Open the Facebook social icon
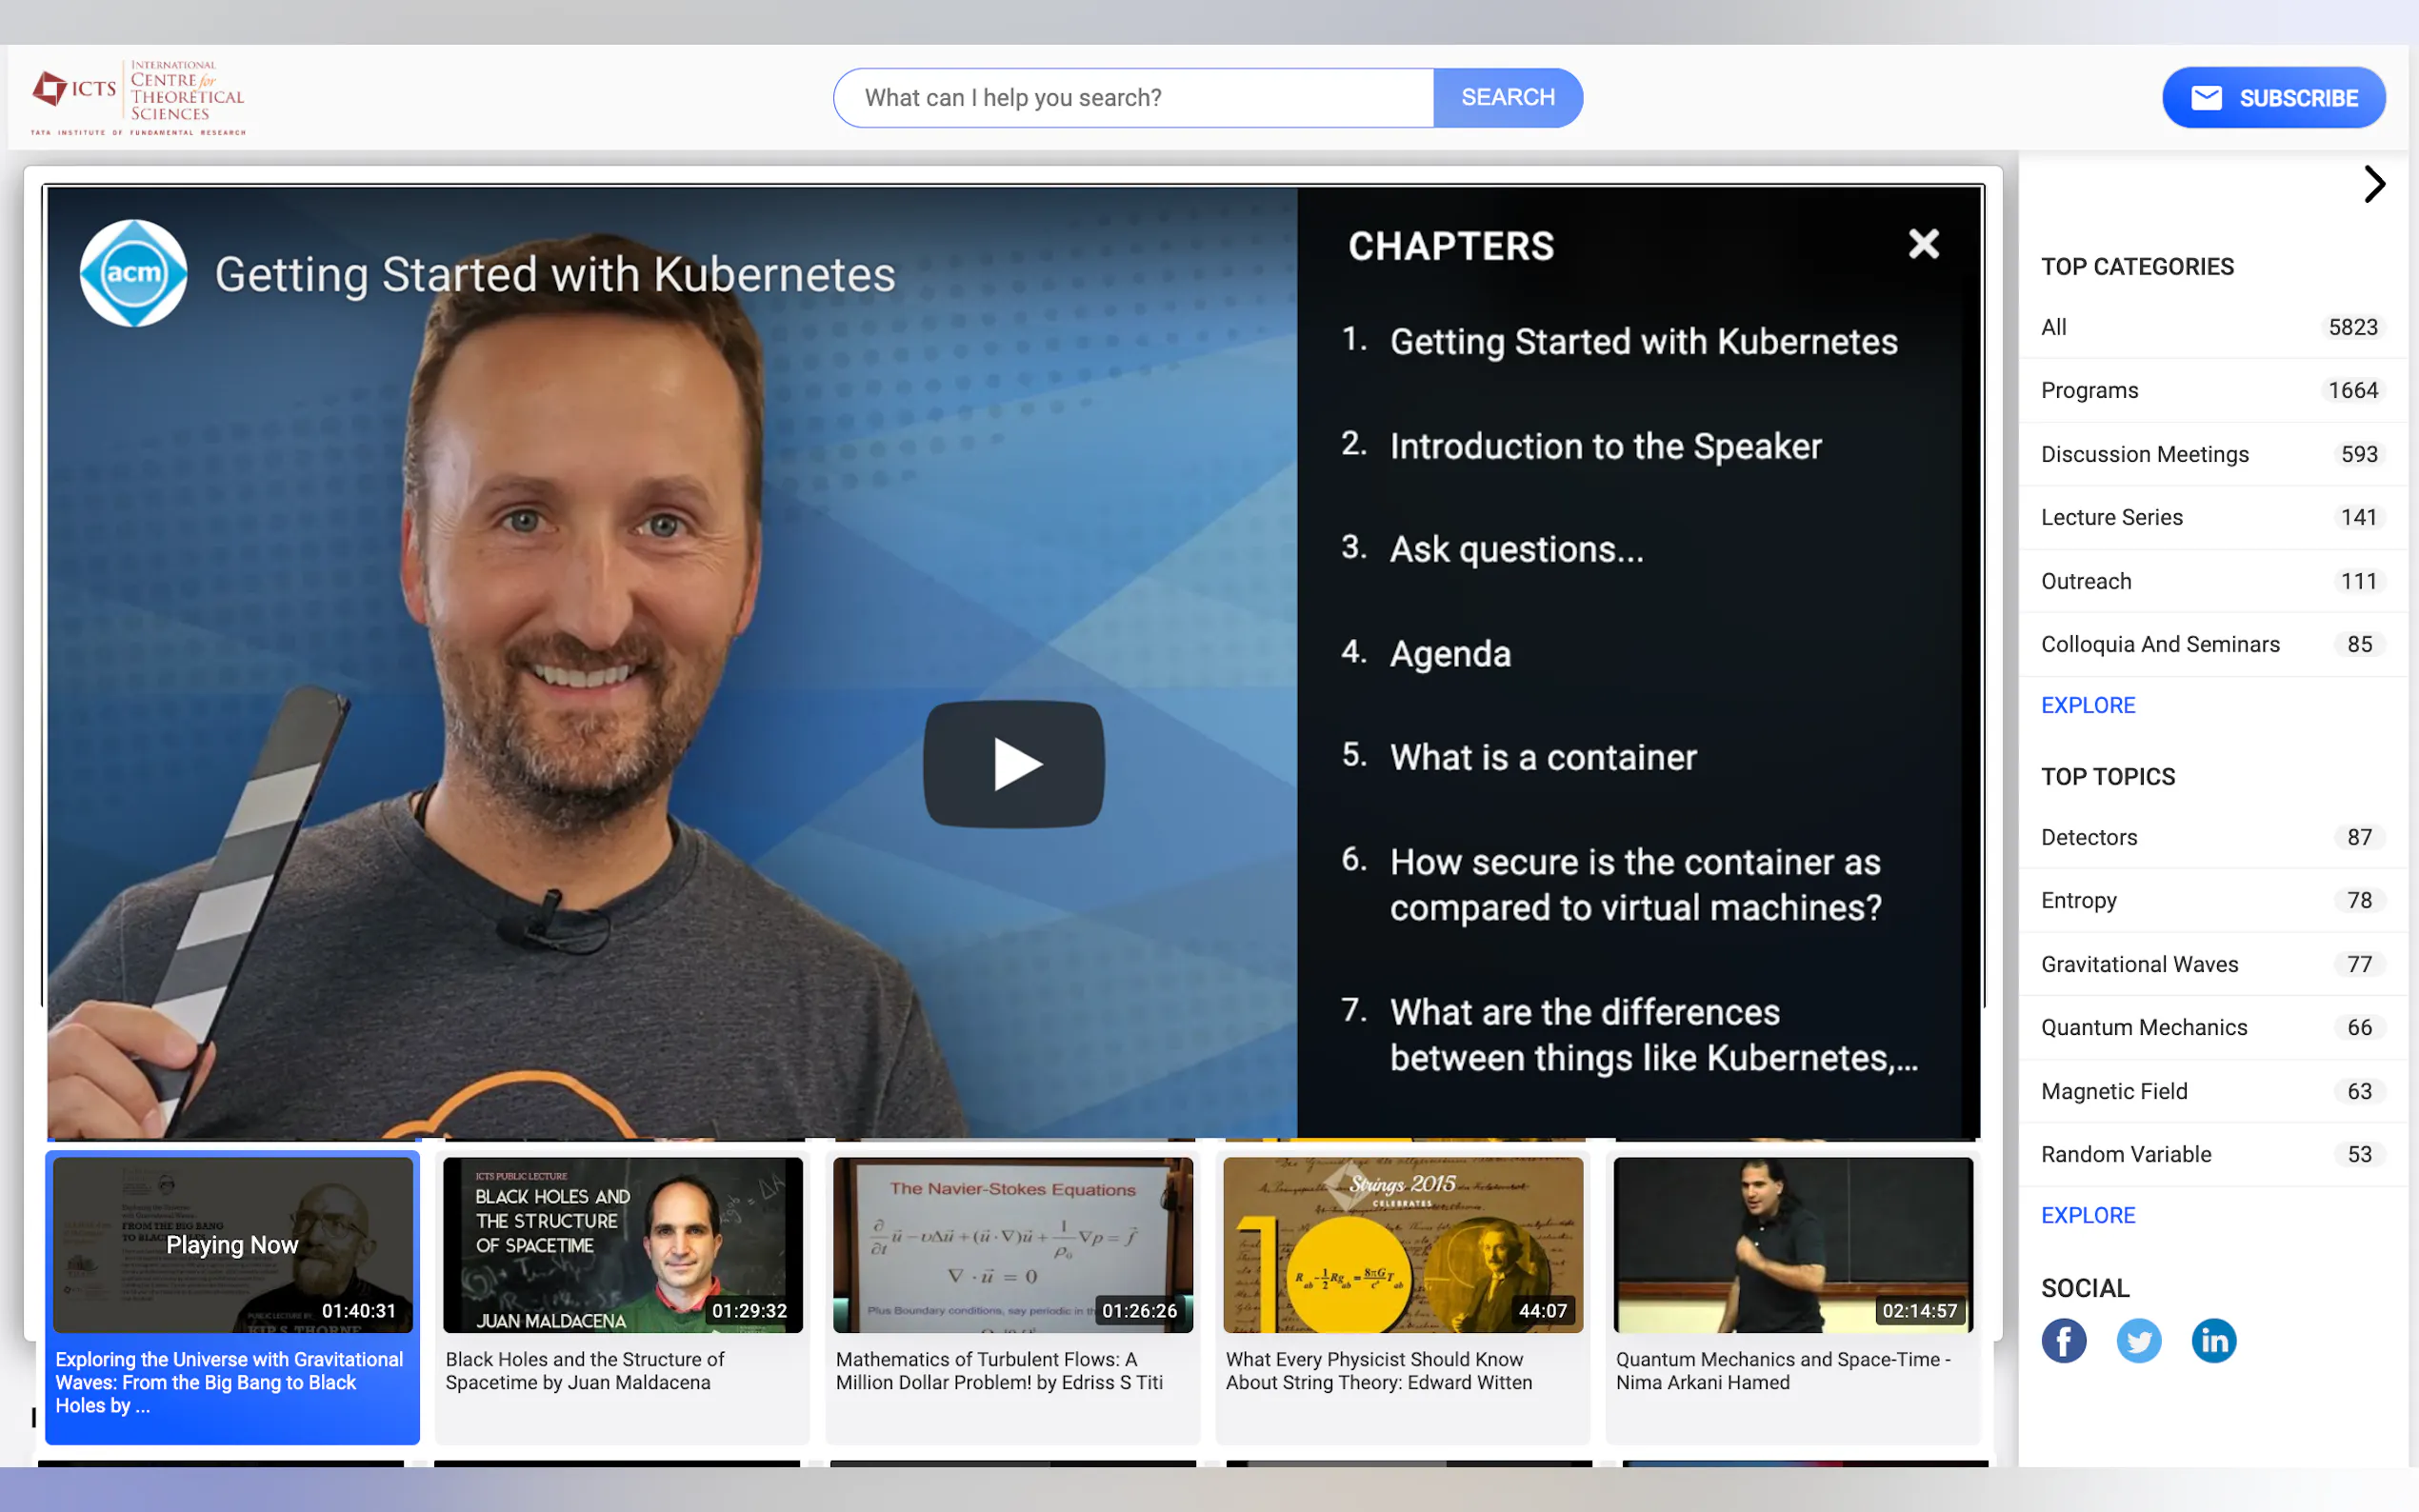 click(2063, 1340)
